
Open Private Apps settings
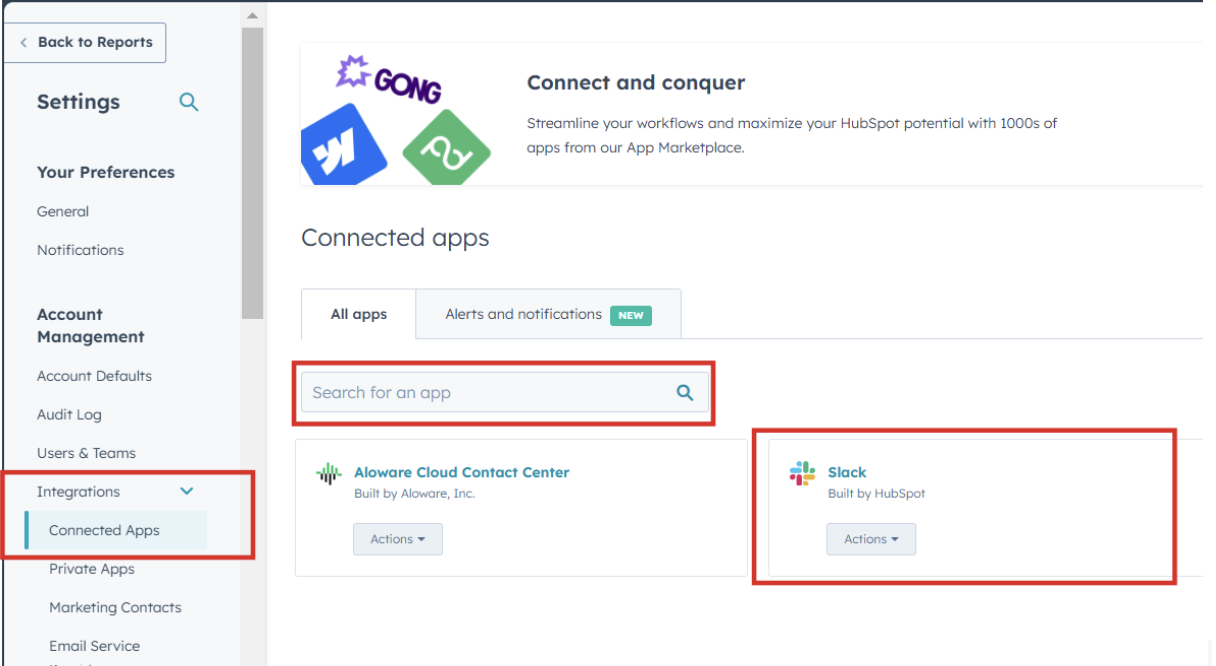click(92, 569)
